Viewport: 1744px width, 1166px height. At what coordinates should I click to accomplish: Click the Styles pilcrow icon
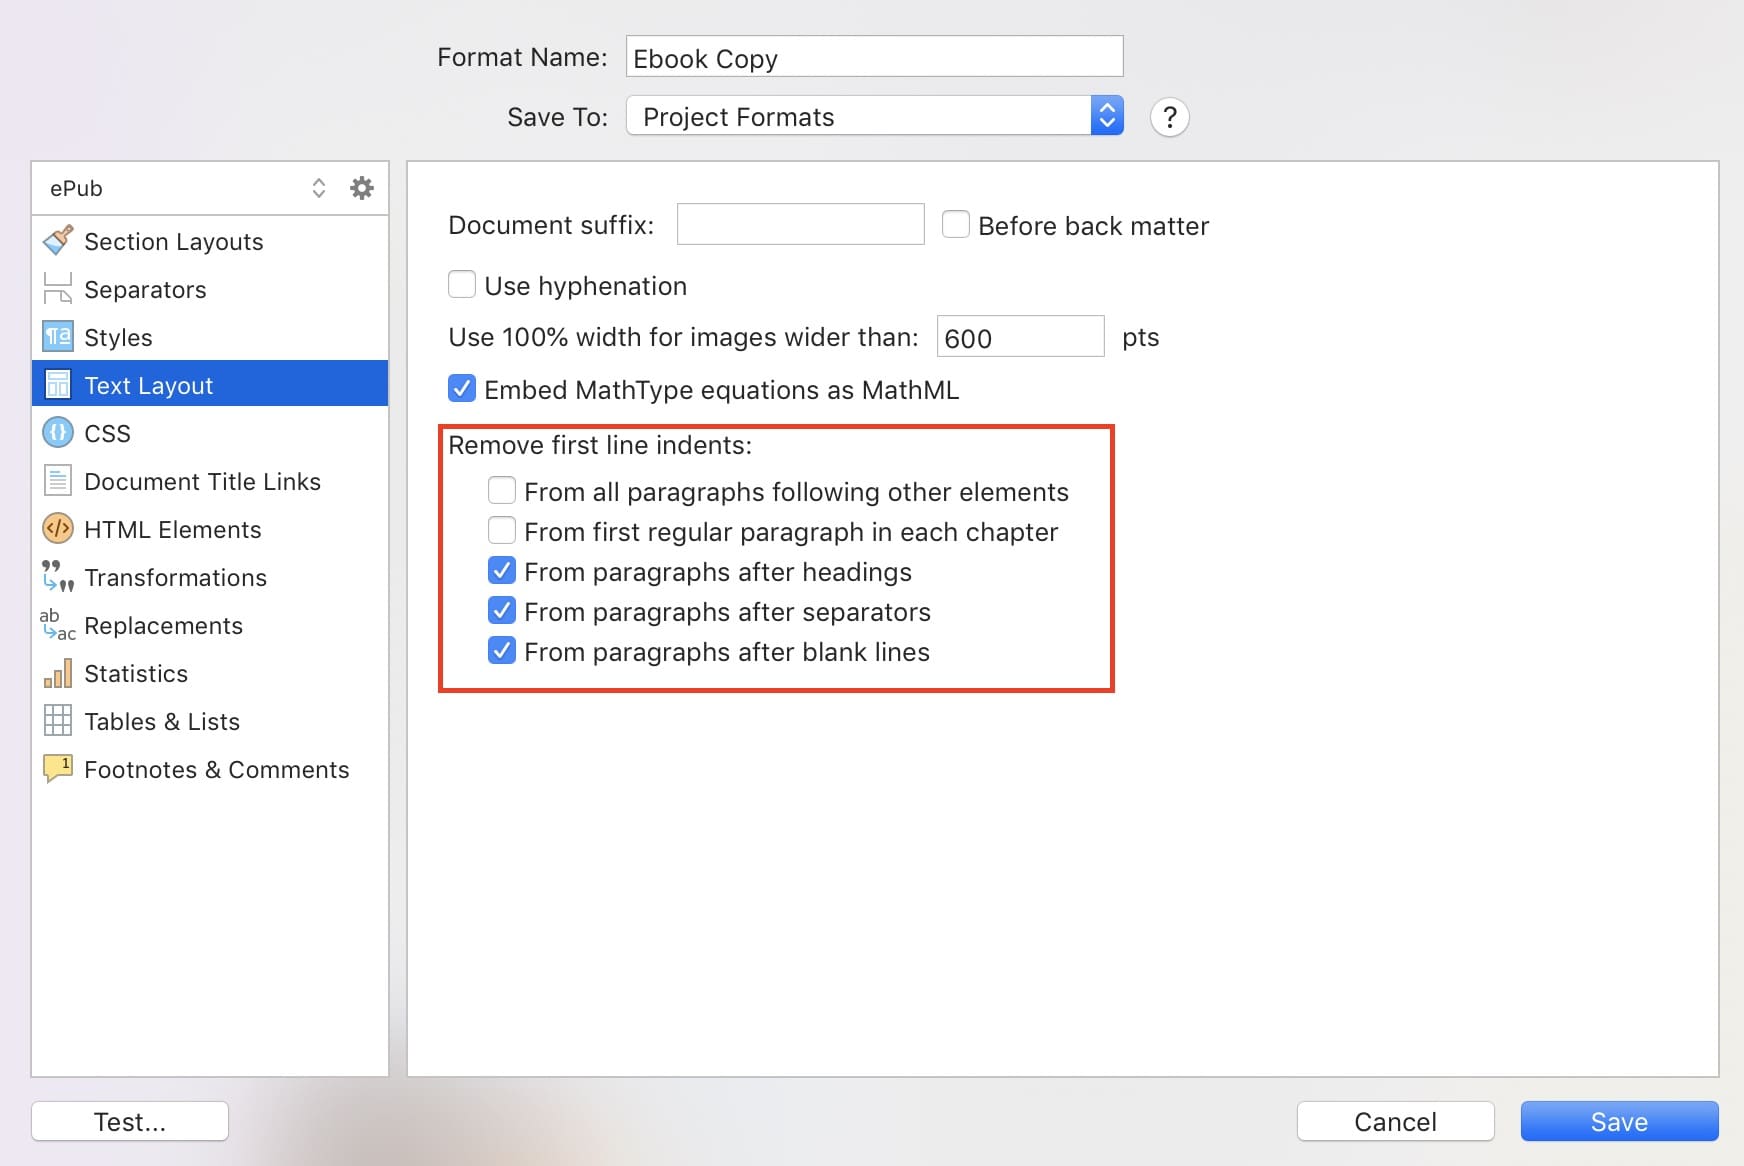(58, 337)
